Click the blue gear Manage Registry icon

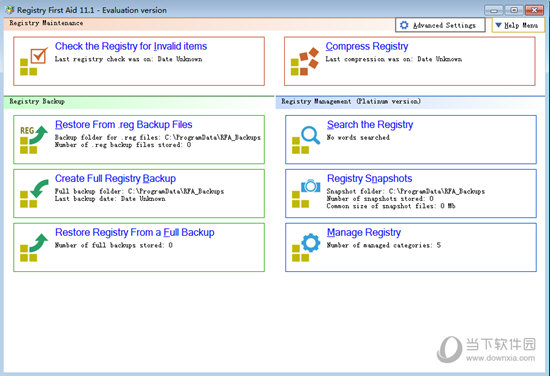[x=306, y=247]
